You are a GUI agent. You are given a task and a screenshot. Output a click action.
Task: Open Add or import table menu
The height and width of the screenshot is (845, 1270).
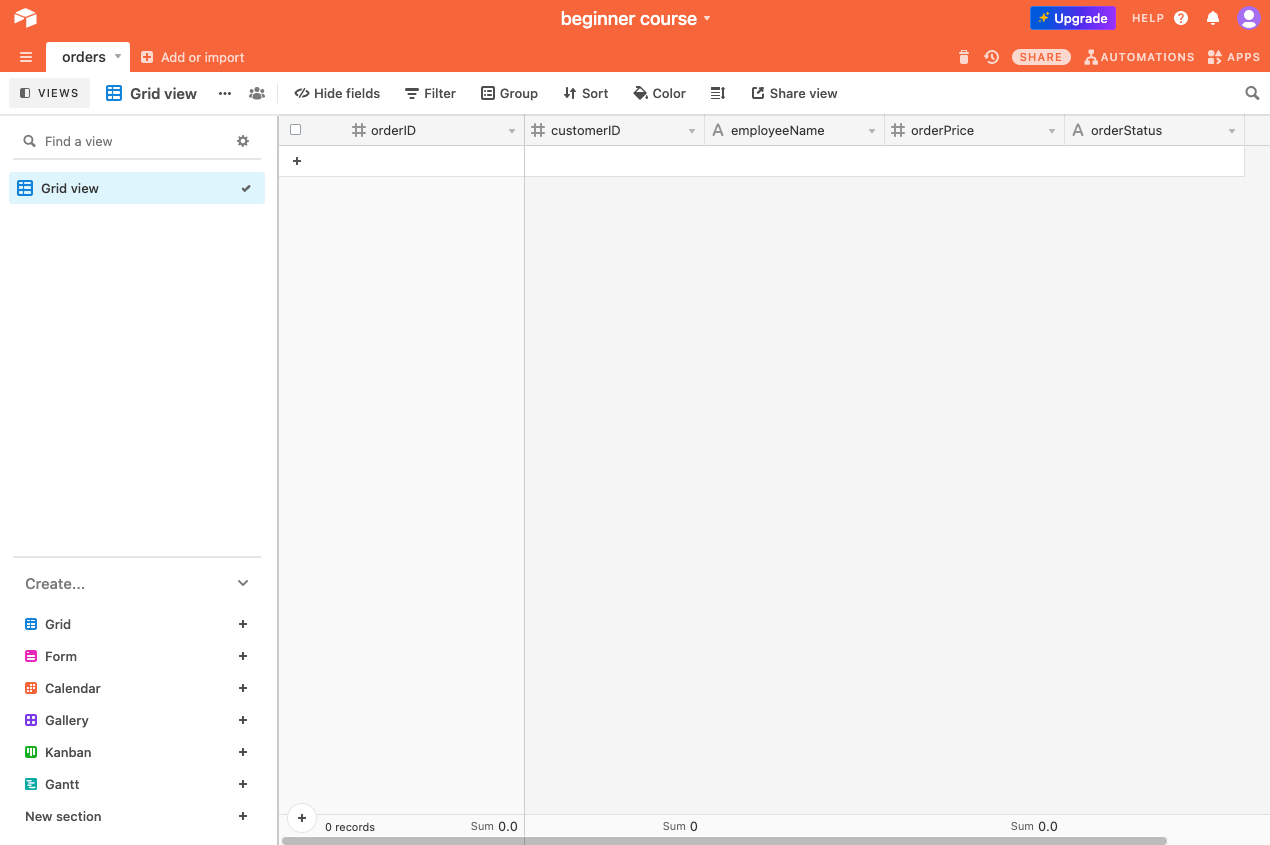(192, 57)
